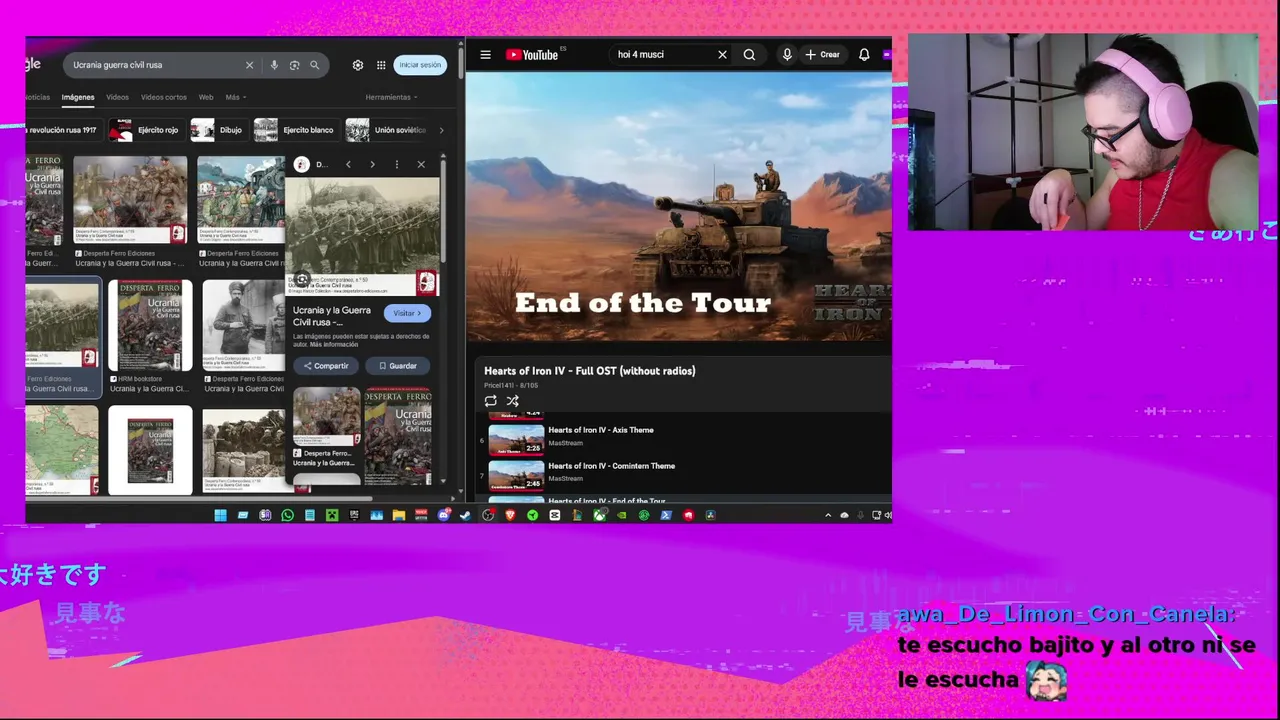
Task: Click the Compartir share button
Action: point(326,366)
